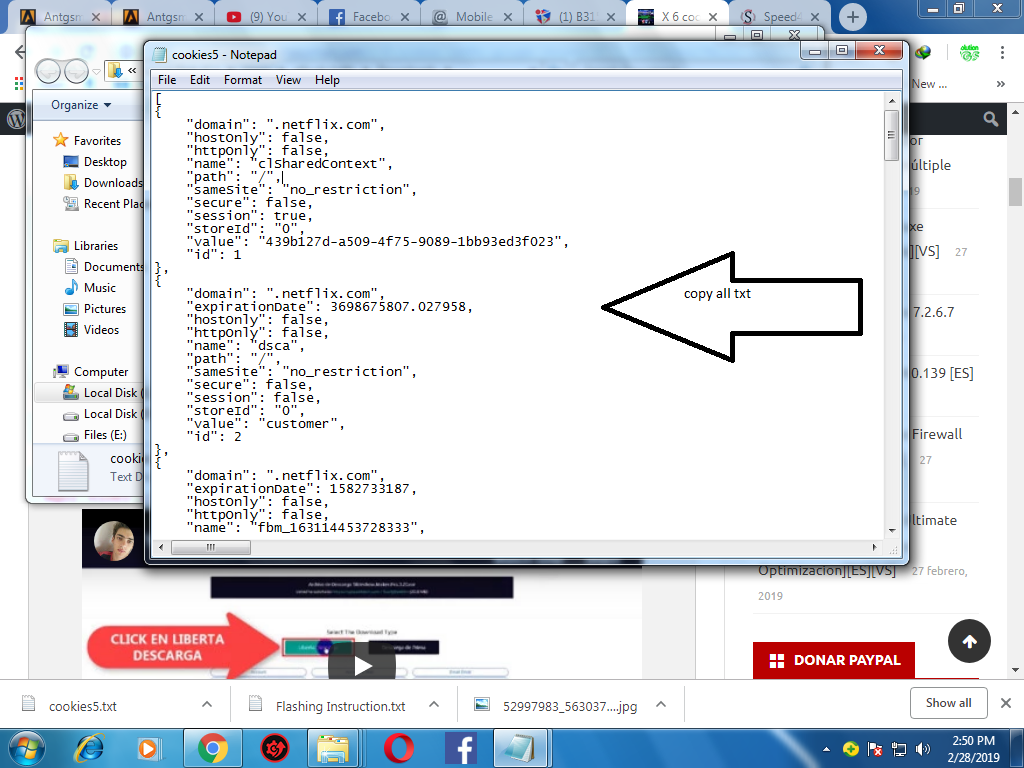Click Show all downloads button
The width and height of the screenshot is (1024, 768).
tap(948, 703)
